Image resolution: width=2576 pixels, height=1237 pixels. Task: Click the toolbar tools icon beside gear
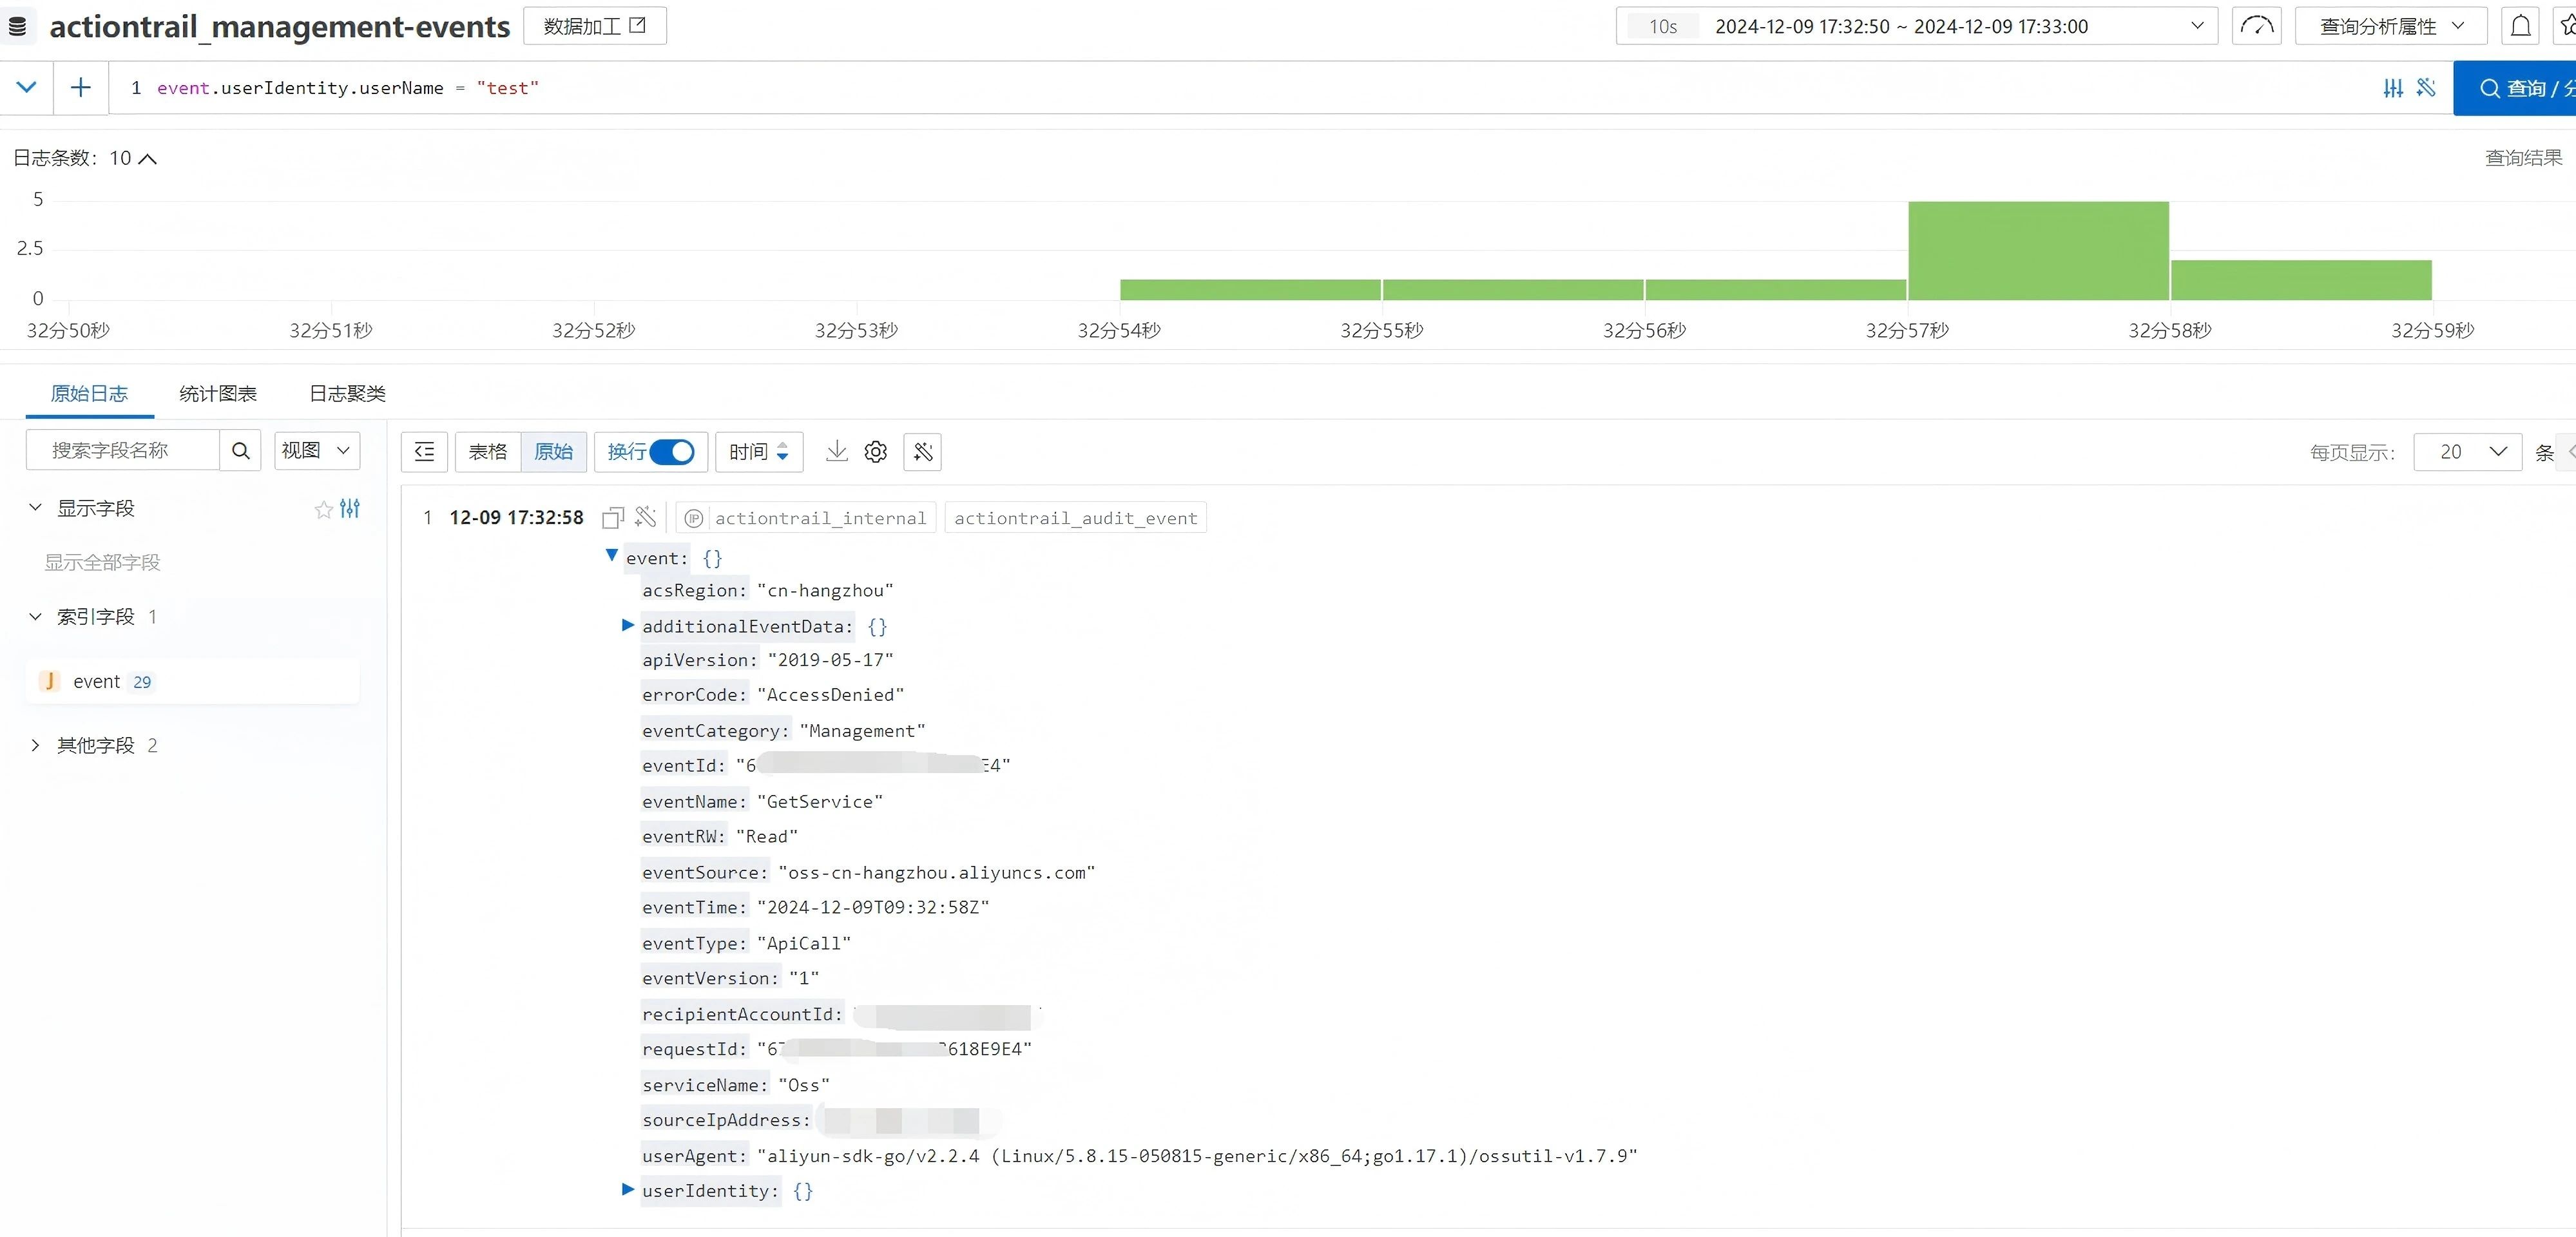pyautogui.click(x=923, y=452)
